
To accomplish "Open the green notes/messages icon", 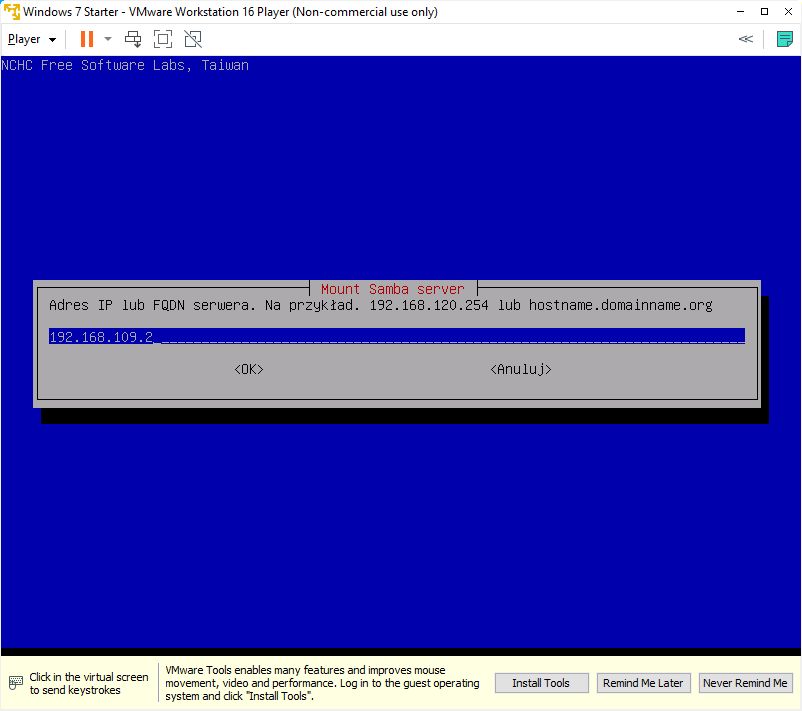I will [785, 39].
